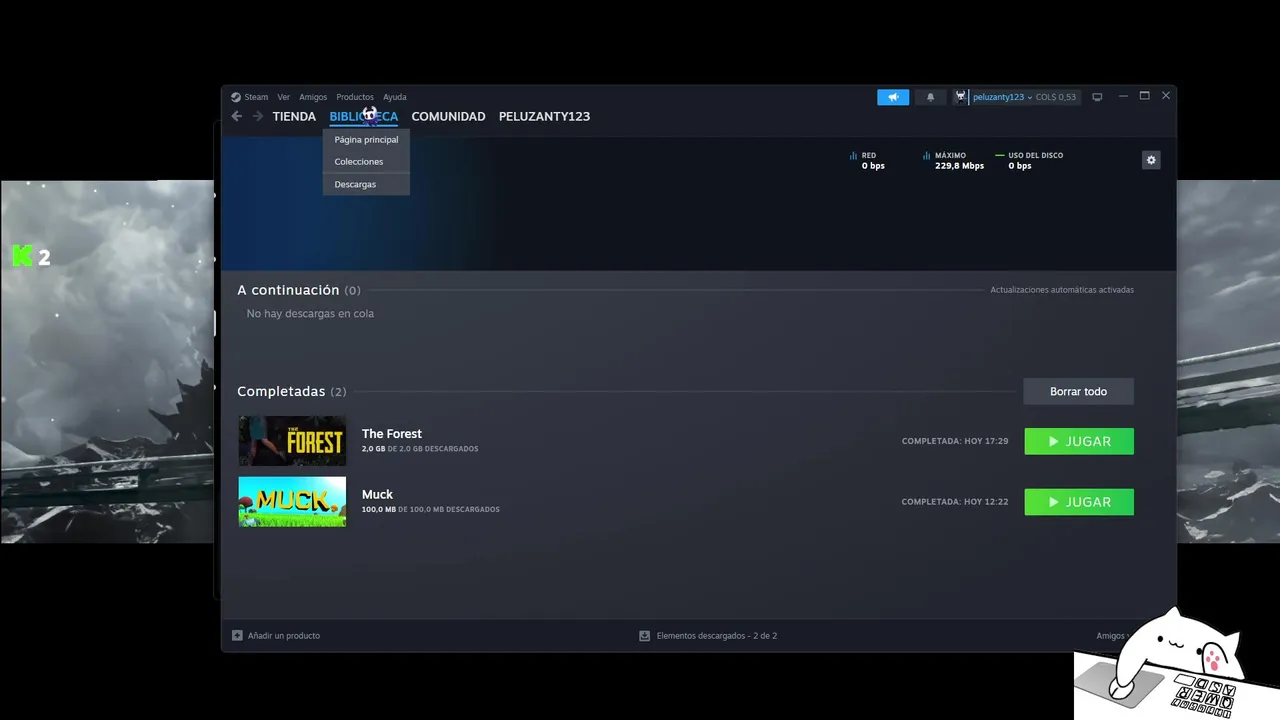Play The Forest with JUGAR

(x=1079, y=441)
